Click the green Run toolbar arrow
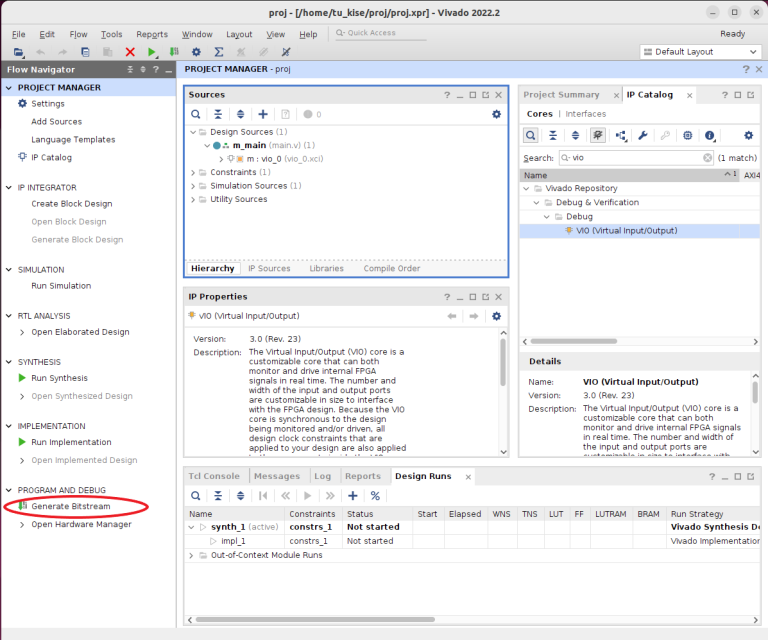This screenshot has height=640, width=768. [152, 52]
